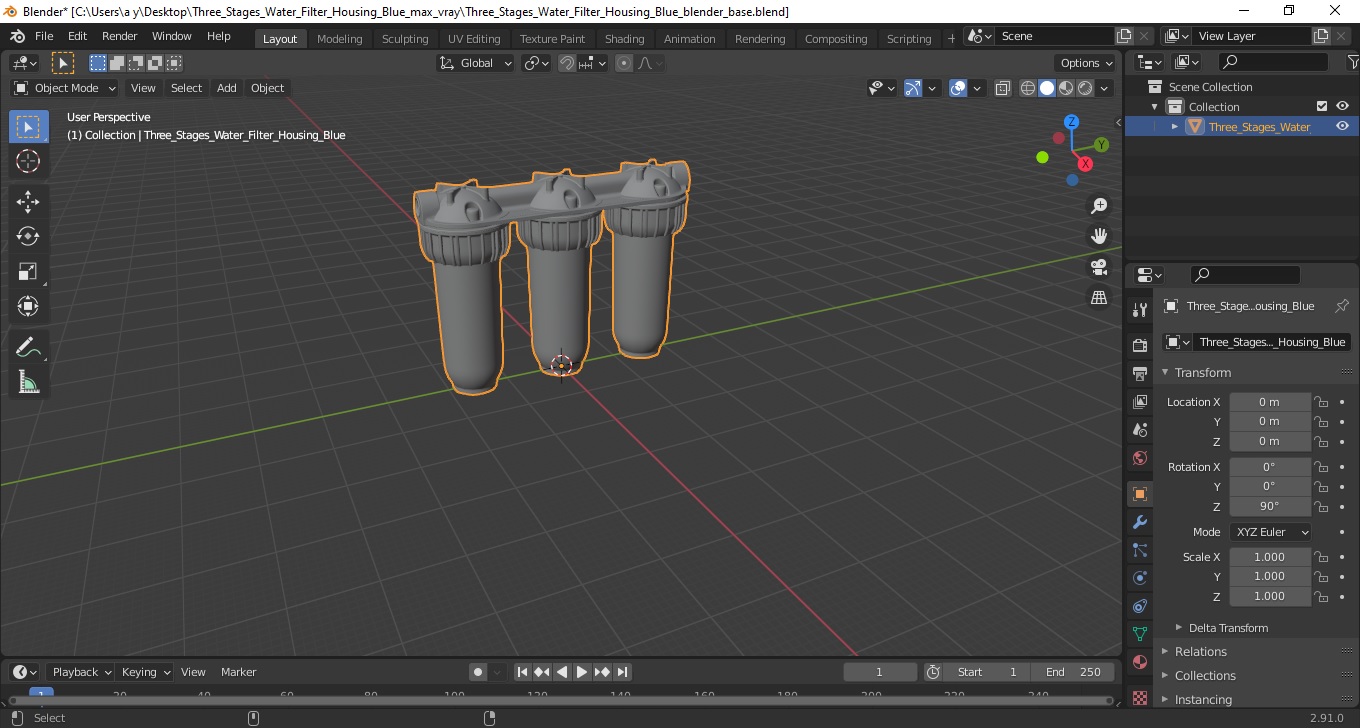This screenshot has width=1360, height=728.
Task: Open the Render menu
Action: coord(120,36)
